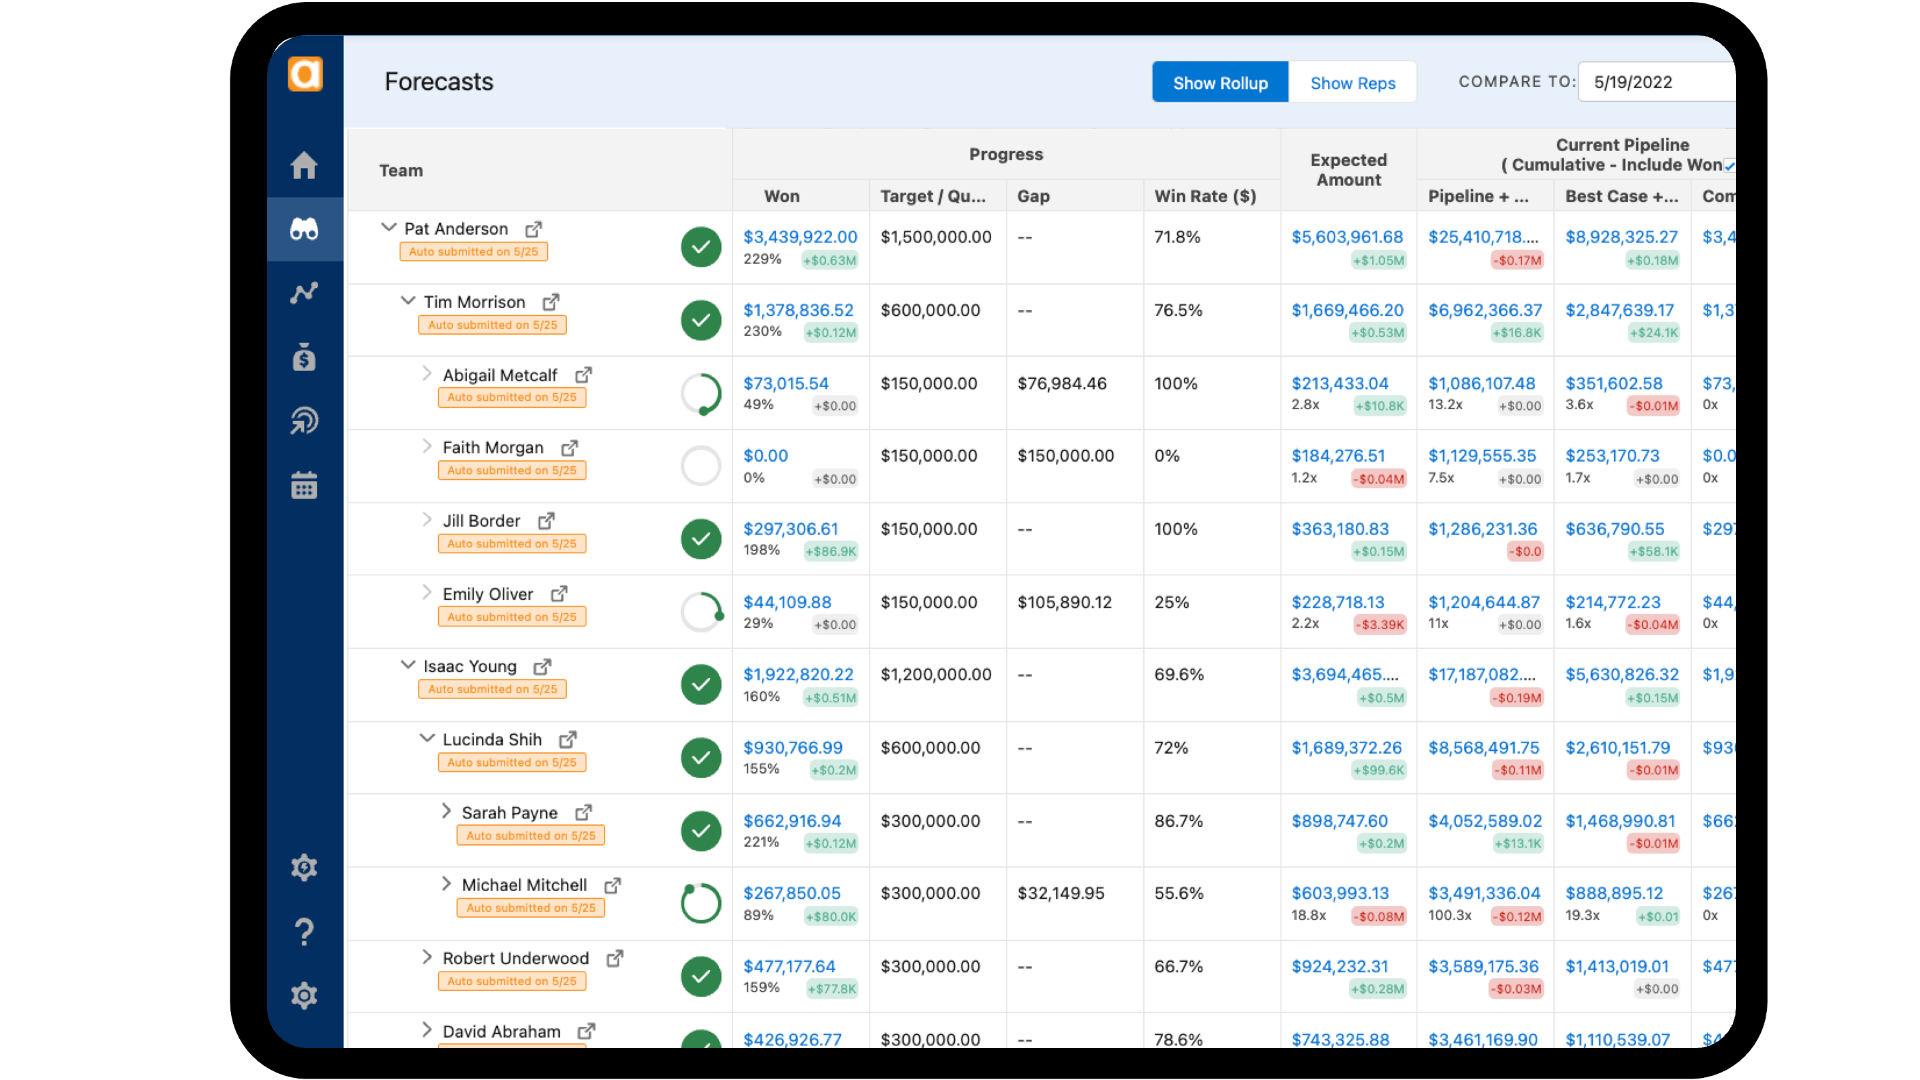Switch to Show Reps view
The width and height of the screenshot is (1920, 1080).
1352,83
